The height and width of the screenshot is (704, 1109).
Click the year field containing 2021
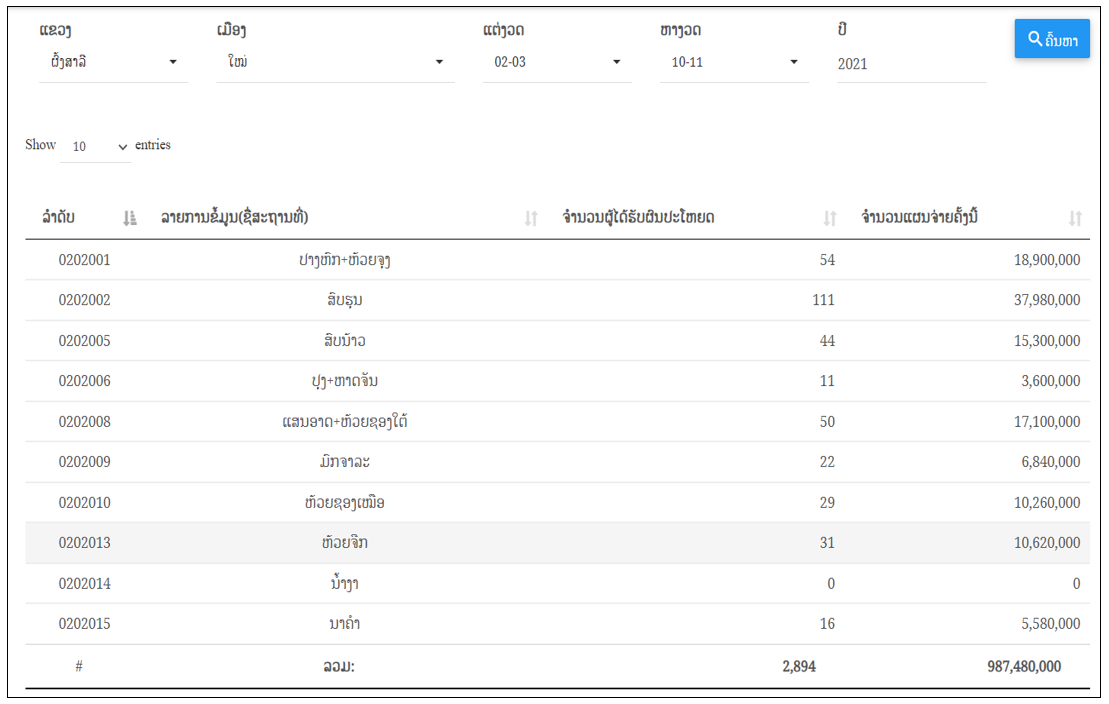(x=911, y=64)
